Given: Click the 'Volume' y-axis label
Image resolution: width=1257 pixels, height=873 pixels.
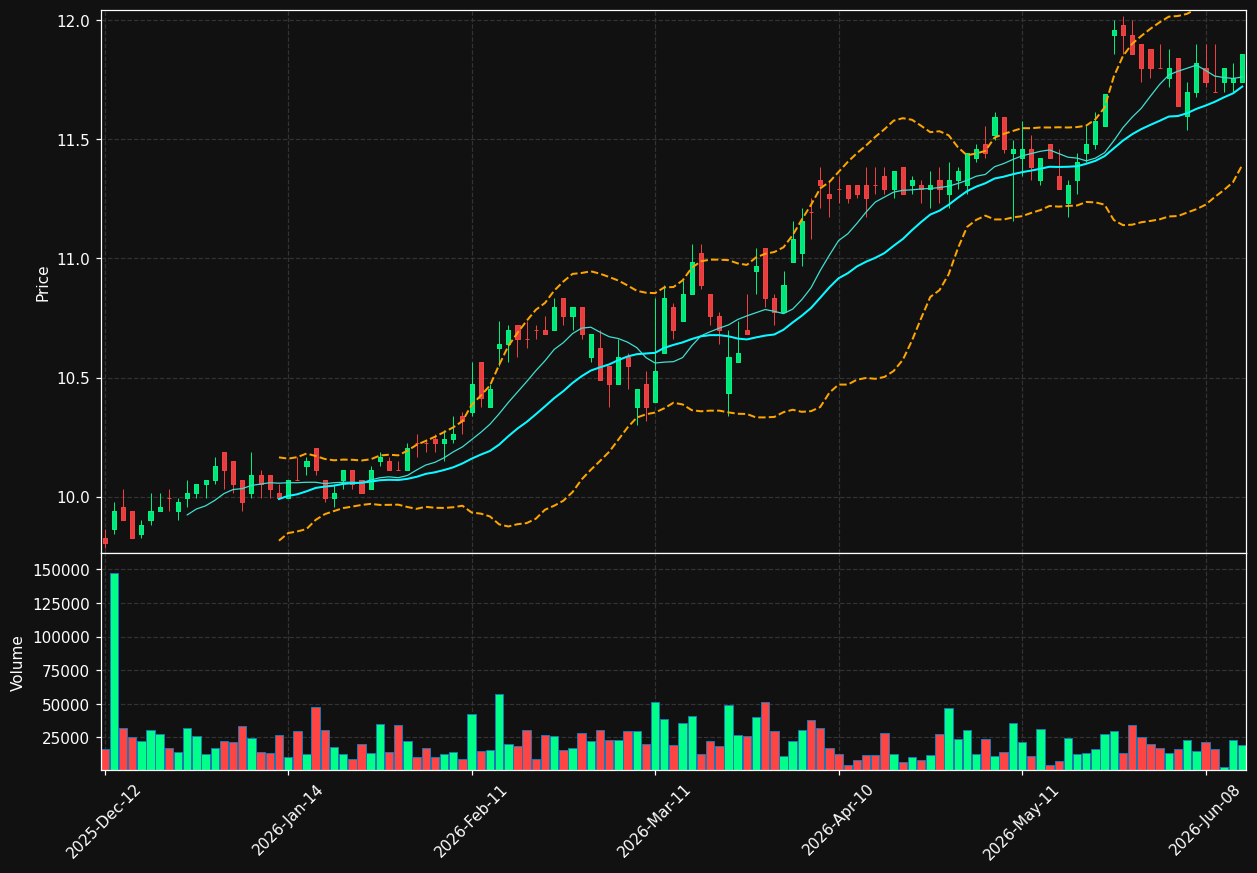Looking at the screenshot, I should 18,663.
